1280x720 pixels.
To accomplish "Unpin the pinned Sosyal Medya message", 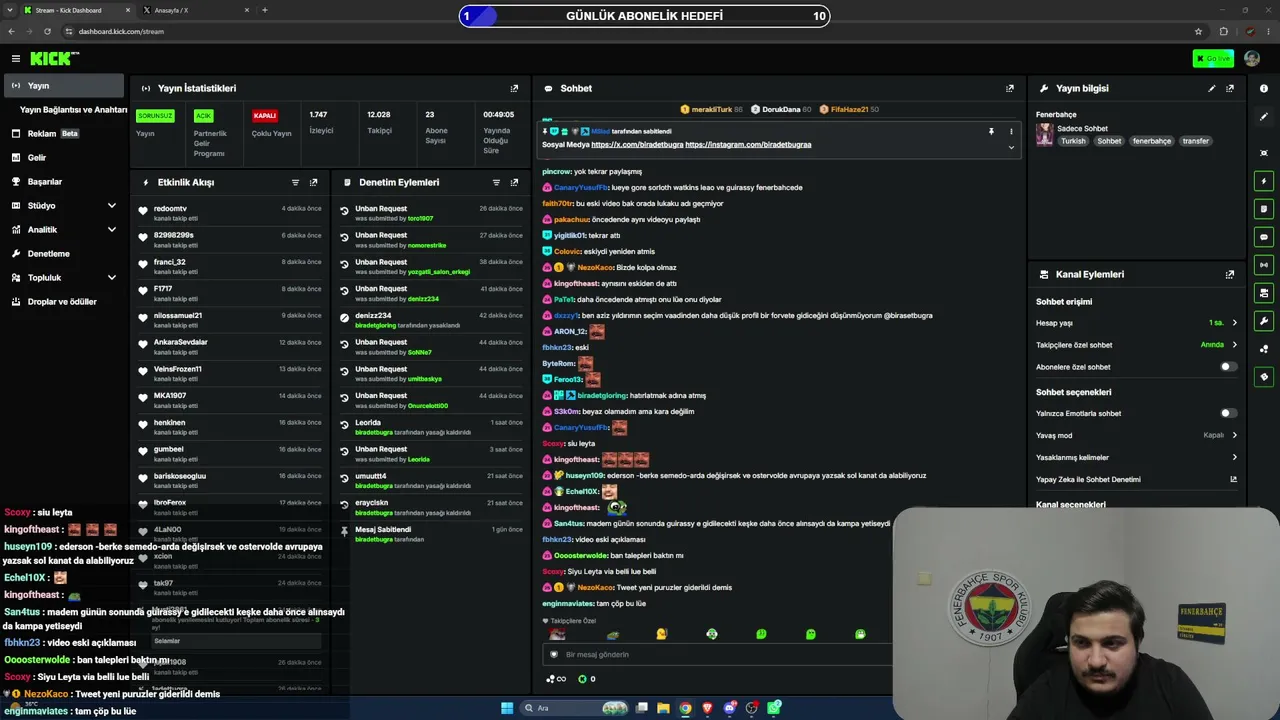I will click(x=991, y=131).
